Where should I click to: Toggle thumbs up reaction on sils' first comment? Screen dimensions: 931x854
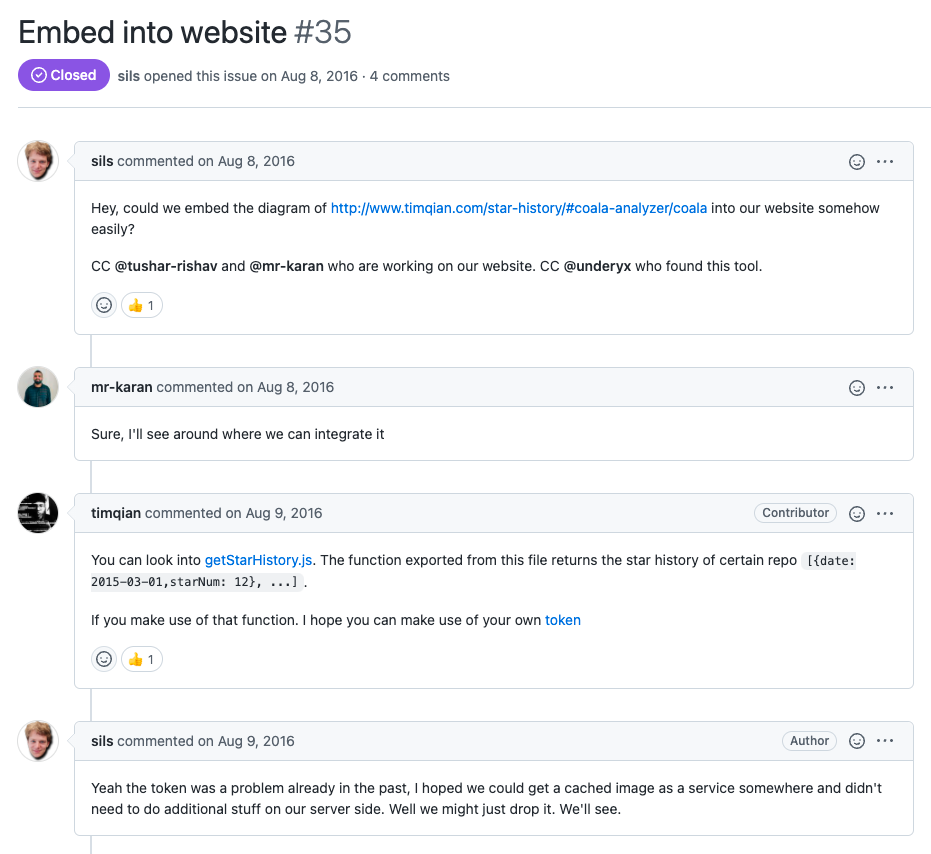142,305
